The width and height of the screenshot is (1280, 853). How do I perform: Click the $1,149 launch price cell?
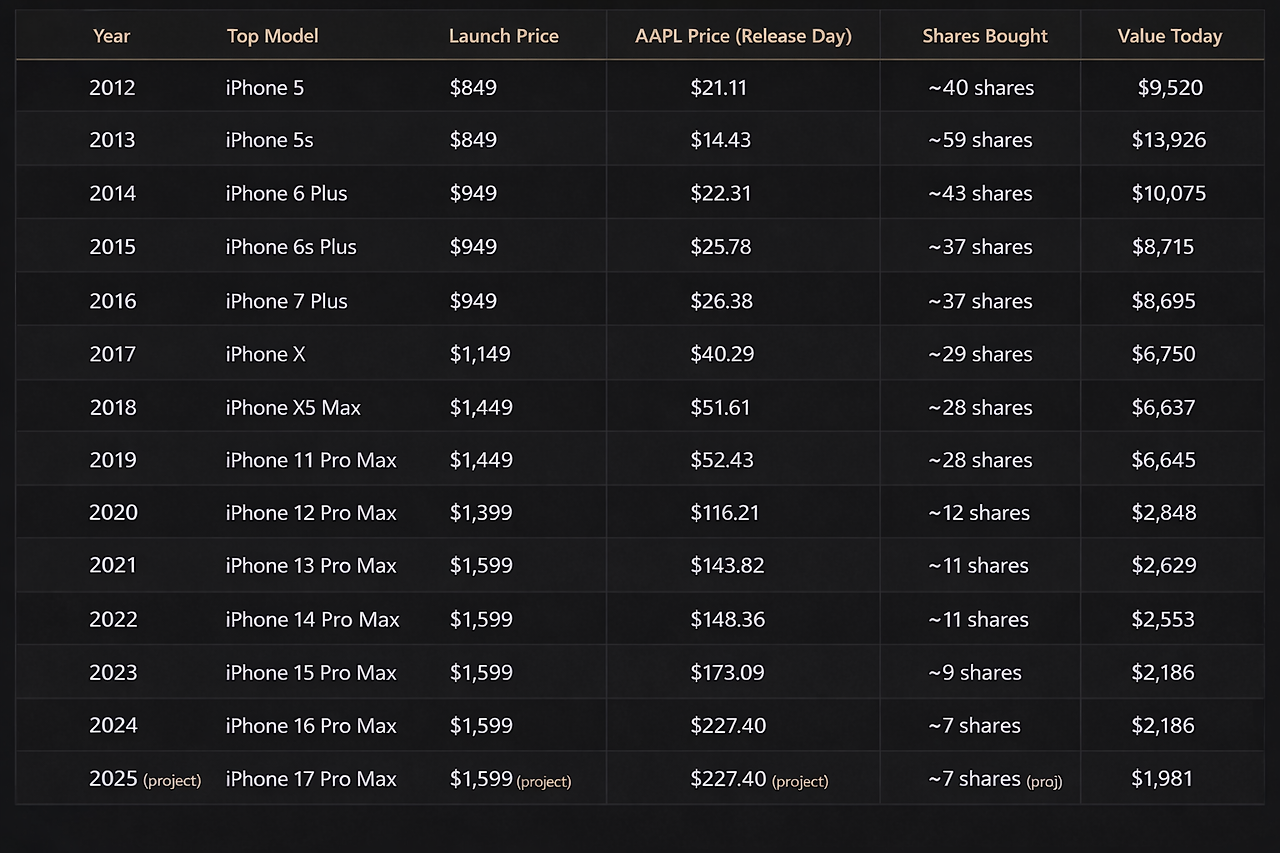click(x=480, y=354)
